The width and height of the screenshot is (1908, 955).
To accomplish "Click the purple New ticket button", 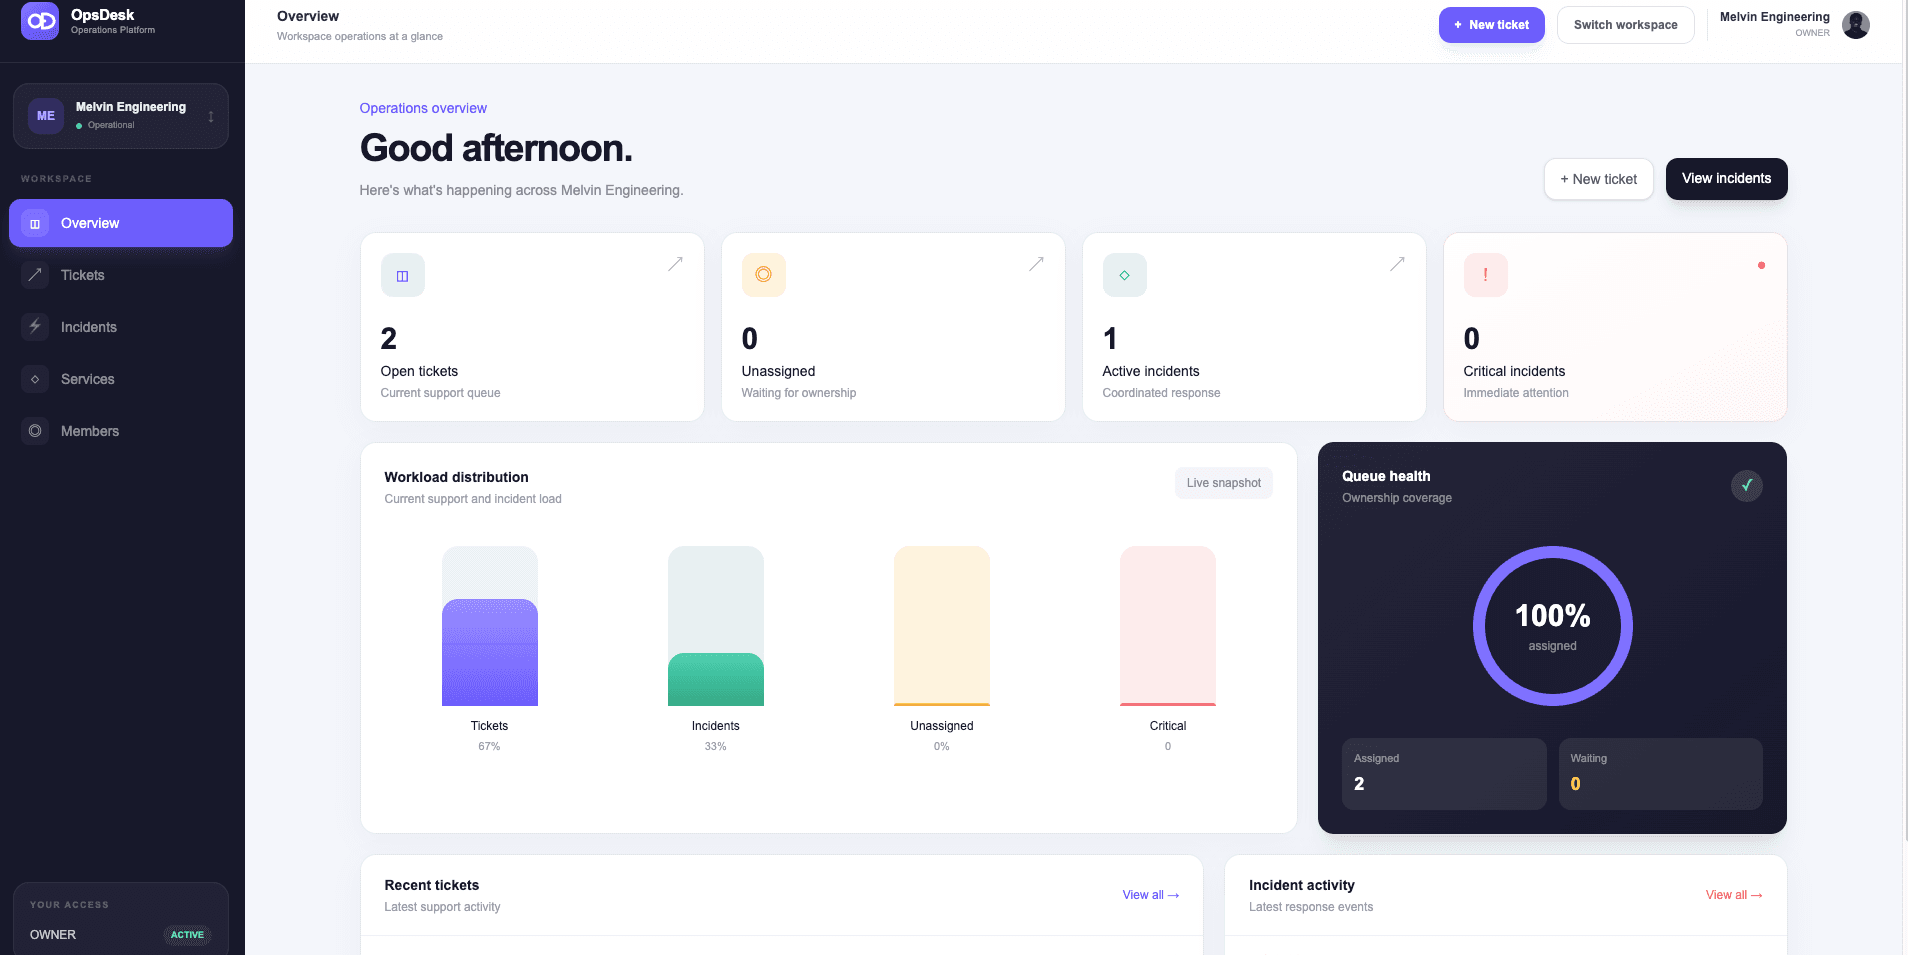I will click(x=1491, y=25).
